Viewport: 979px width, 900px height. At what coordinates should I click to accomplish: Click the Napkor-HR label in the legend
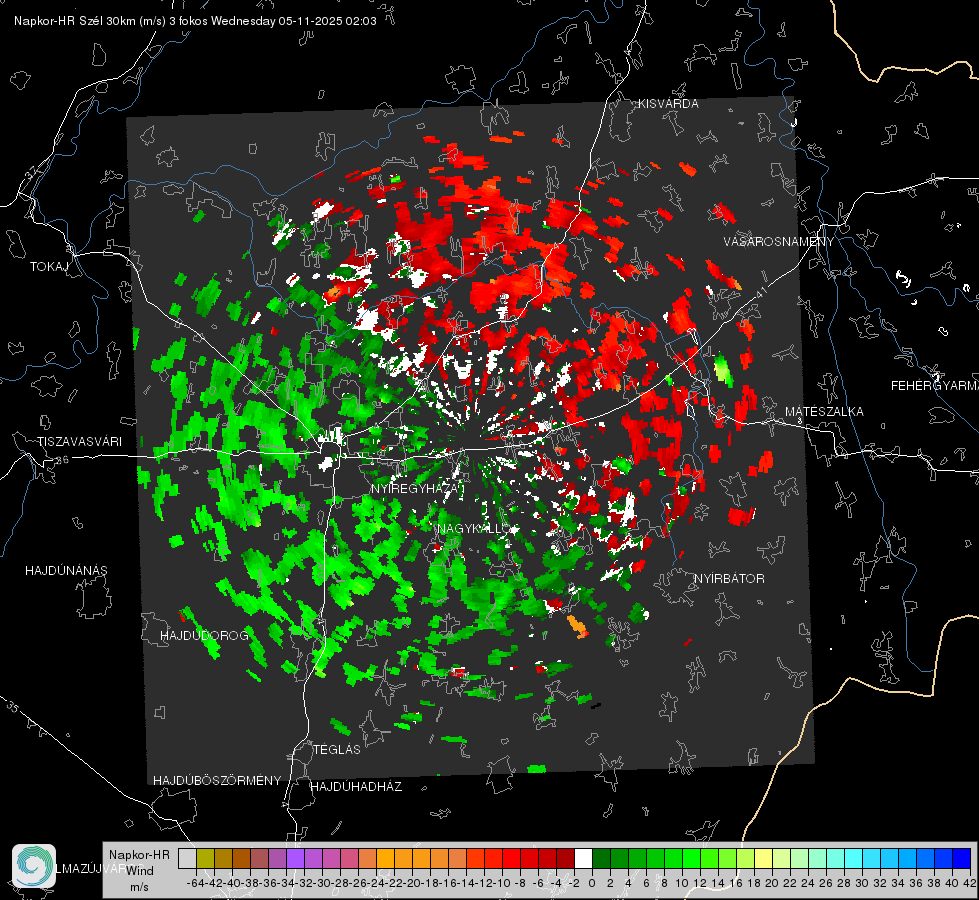[139, 855]
